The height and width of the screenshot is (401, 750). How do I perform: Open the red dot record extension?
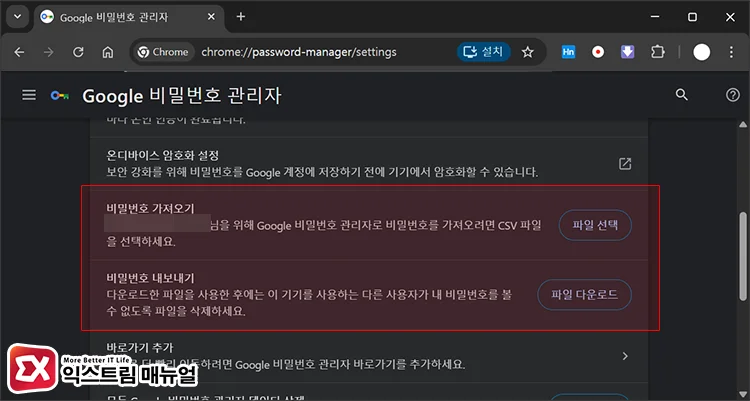[598, 52]
